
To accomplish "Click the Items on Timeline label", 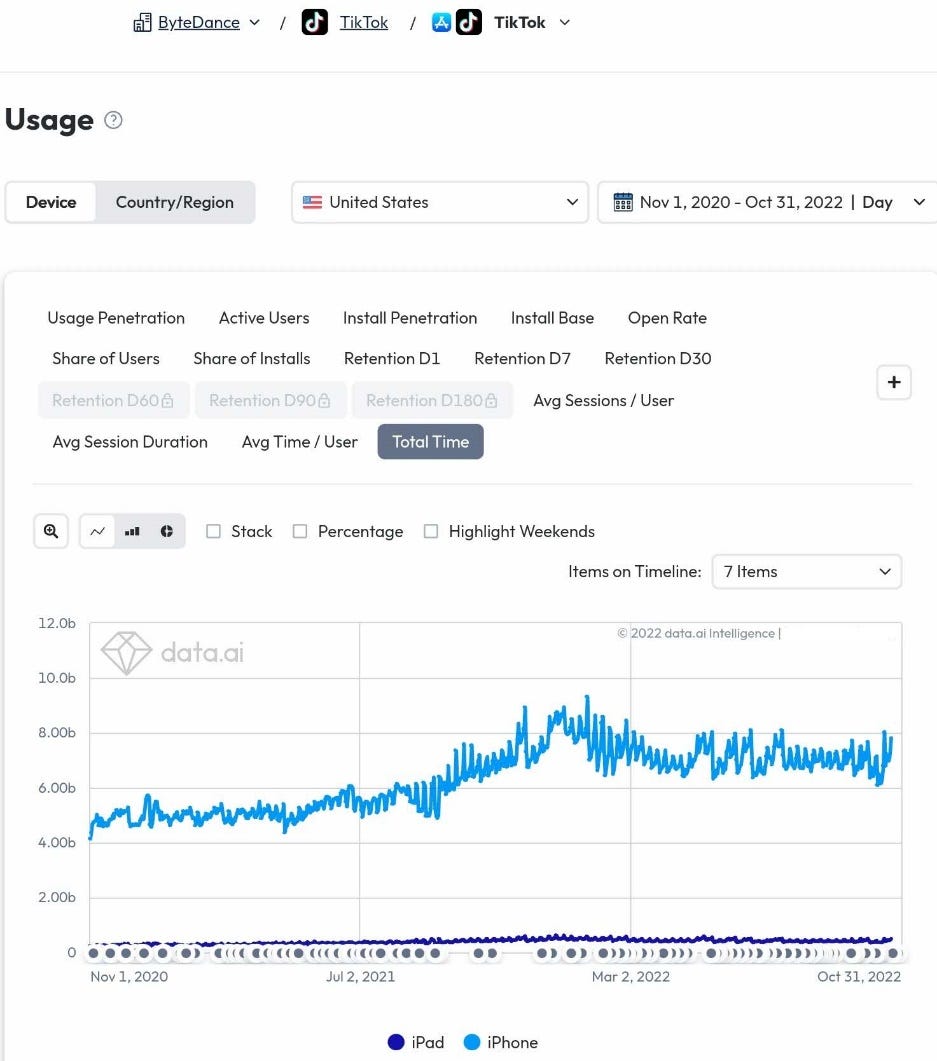I will click(x=635, y=572).
